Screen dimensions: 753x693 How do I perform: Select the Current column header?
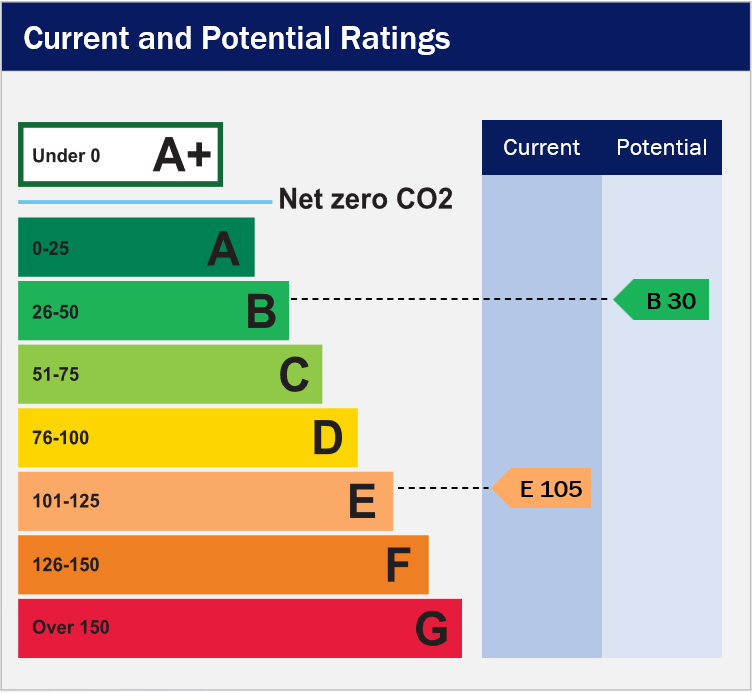point(541,148)
